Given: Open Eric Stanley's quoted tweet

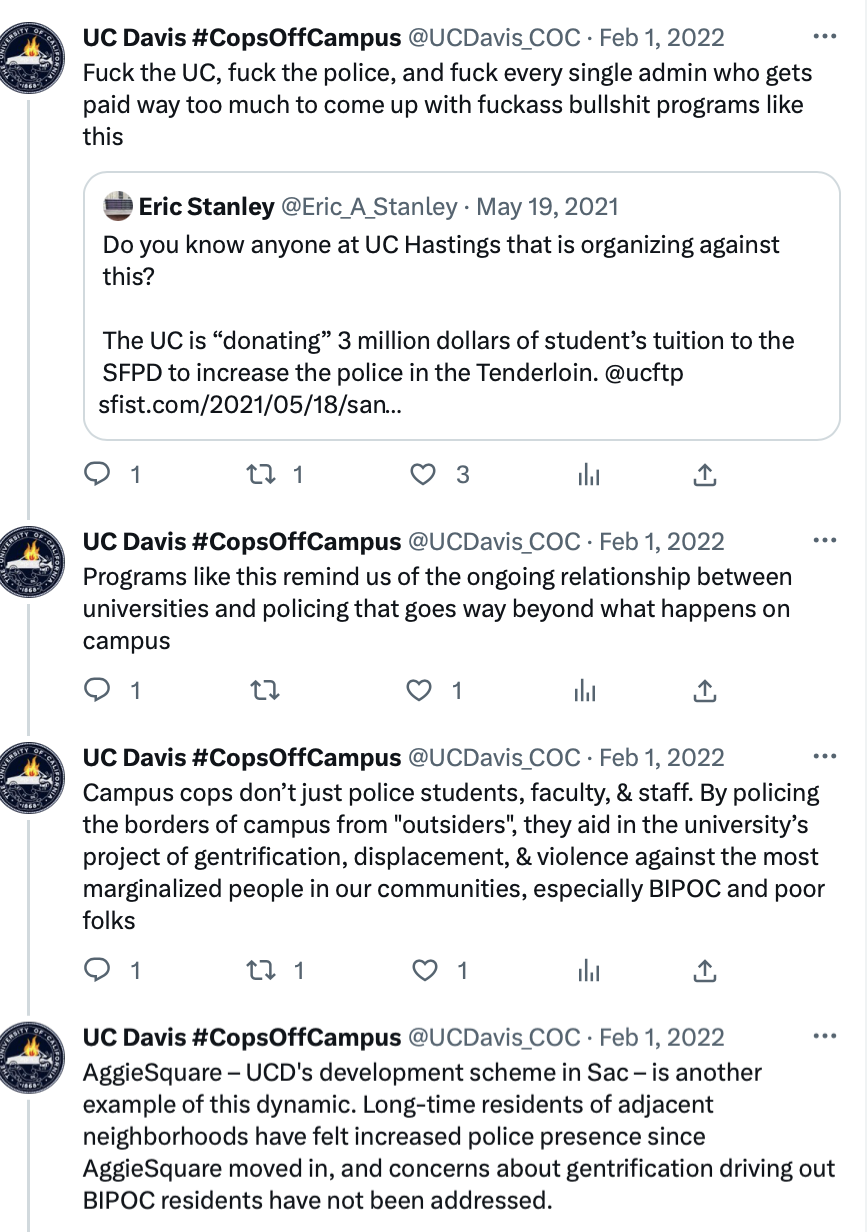Looking at the screenshot, I should (461, 306).
